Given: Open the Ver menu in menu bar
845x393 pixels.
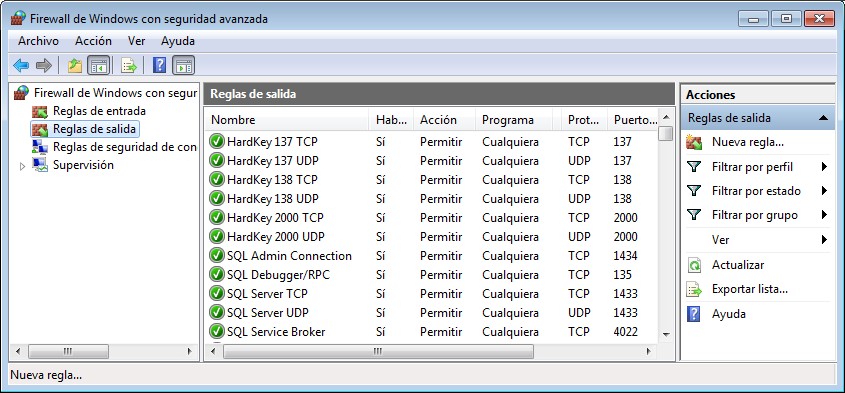Looking at the screenshot, I should tap(136, 41).
